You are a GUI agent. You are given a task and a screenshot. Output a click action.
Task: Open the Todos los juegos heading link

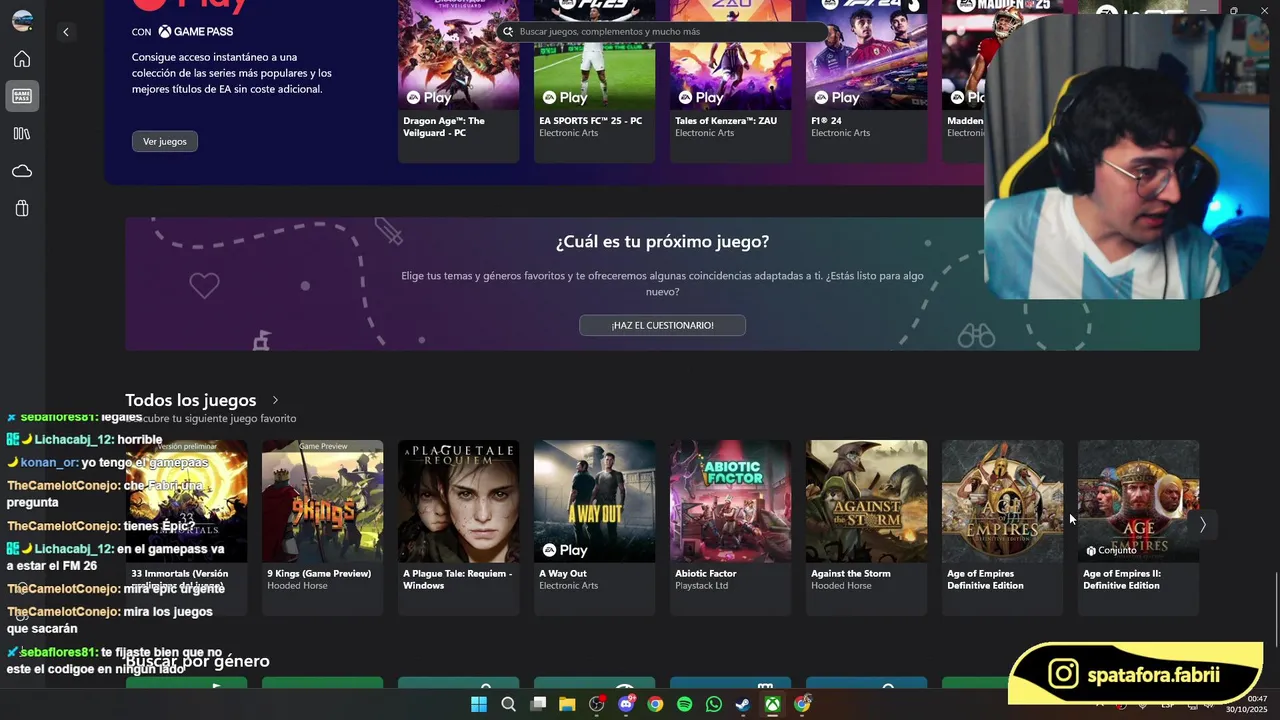point(191,400)
